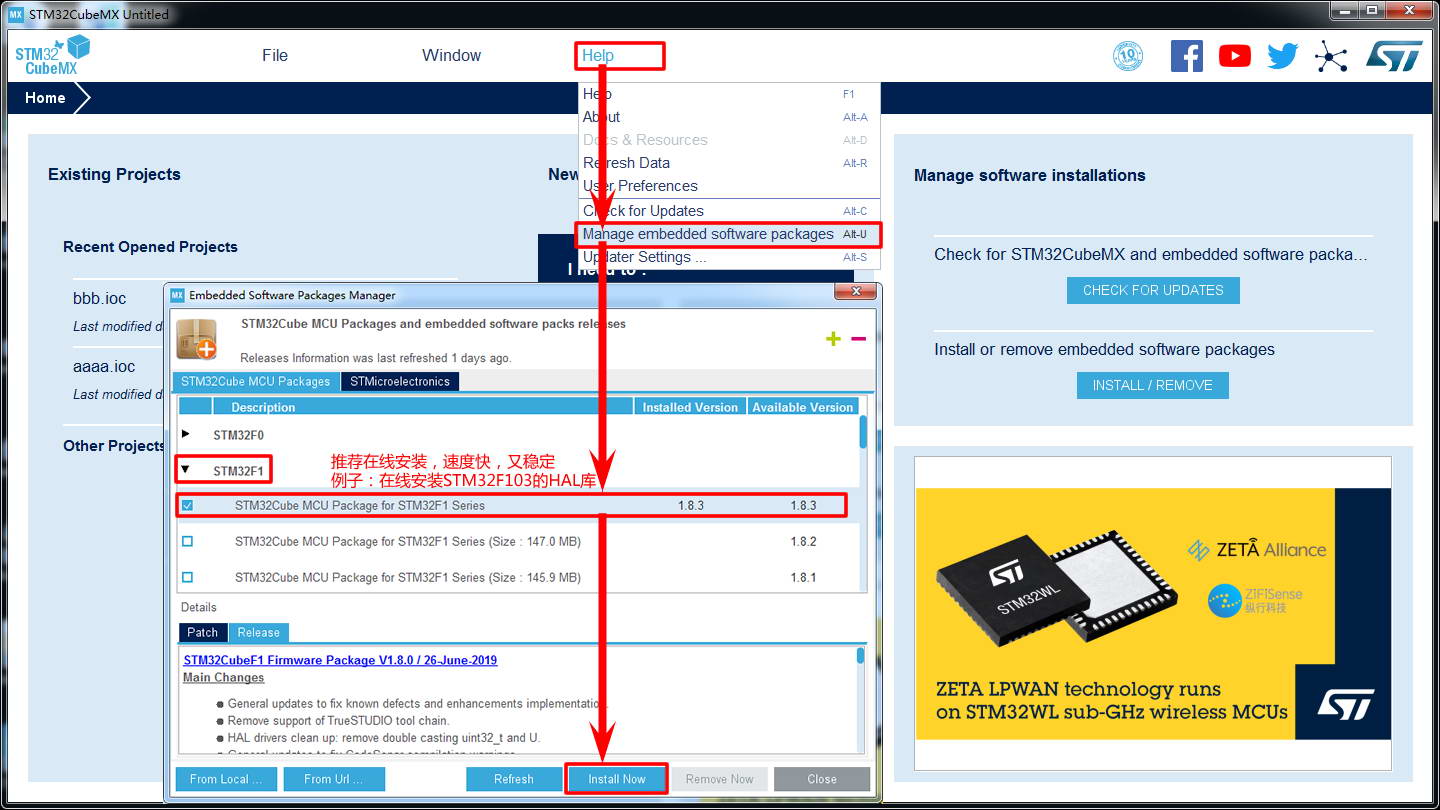1440x810 pixels.
Task: Check the STM32F1 package version 1.8.1
Action: [188, 578]
